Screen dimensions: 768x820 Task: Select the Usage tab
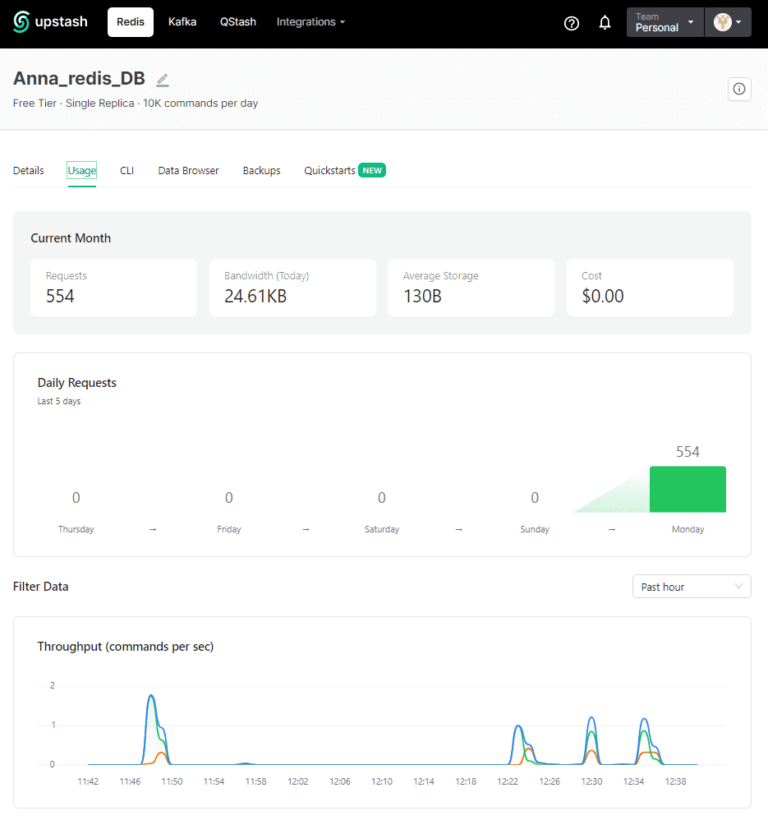tap(82, 171)
